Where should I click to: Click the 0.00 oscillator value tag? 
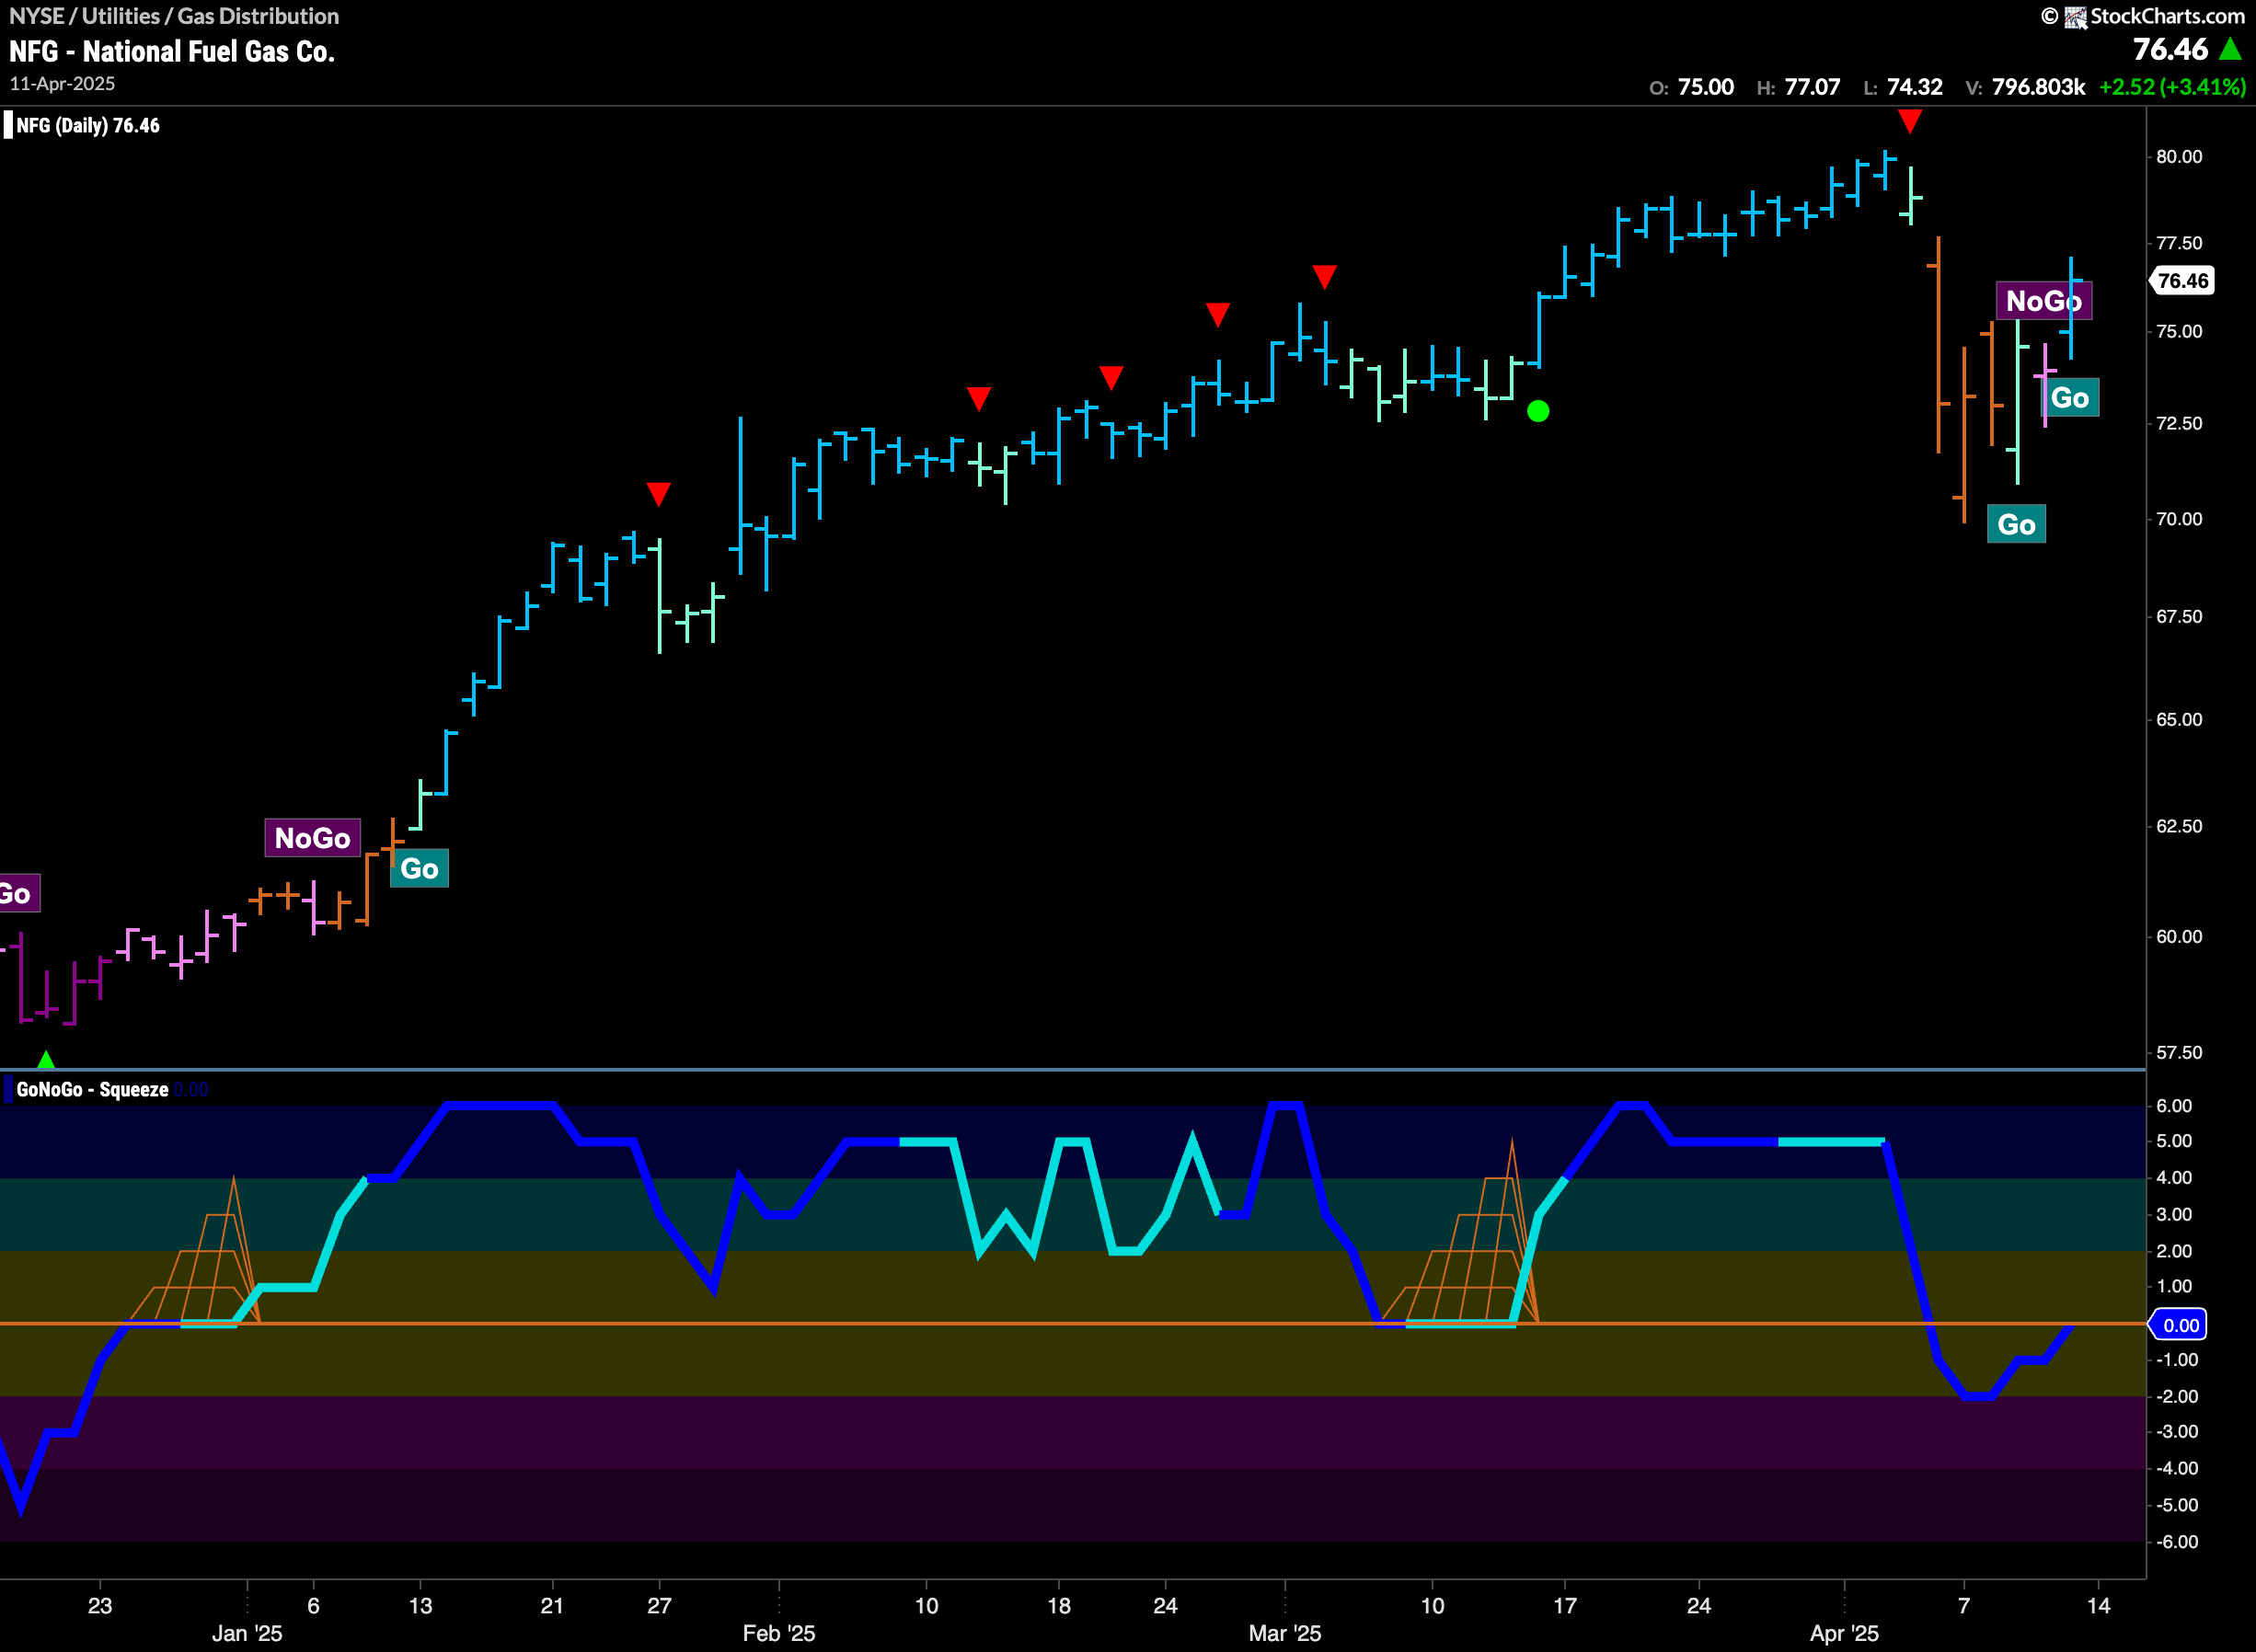(x=2179, y=1325)
